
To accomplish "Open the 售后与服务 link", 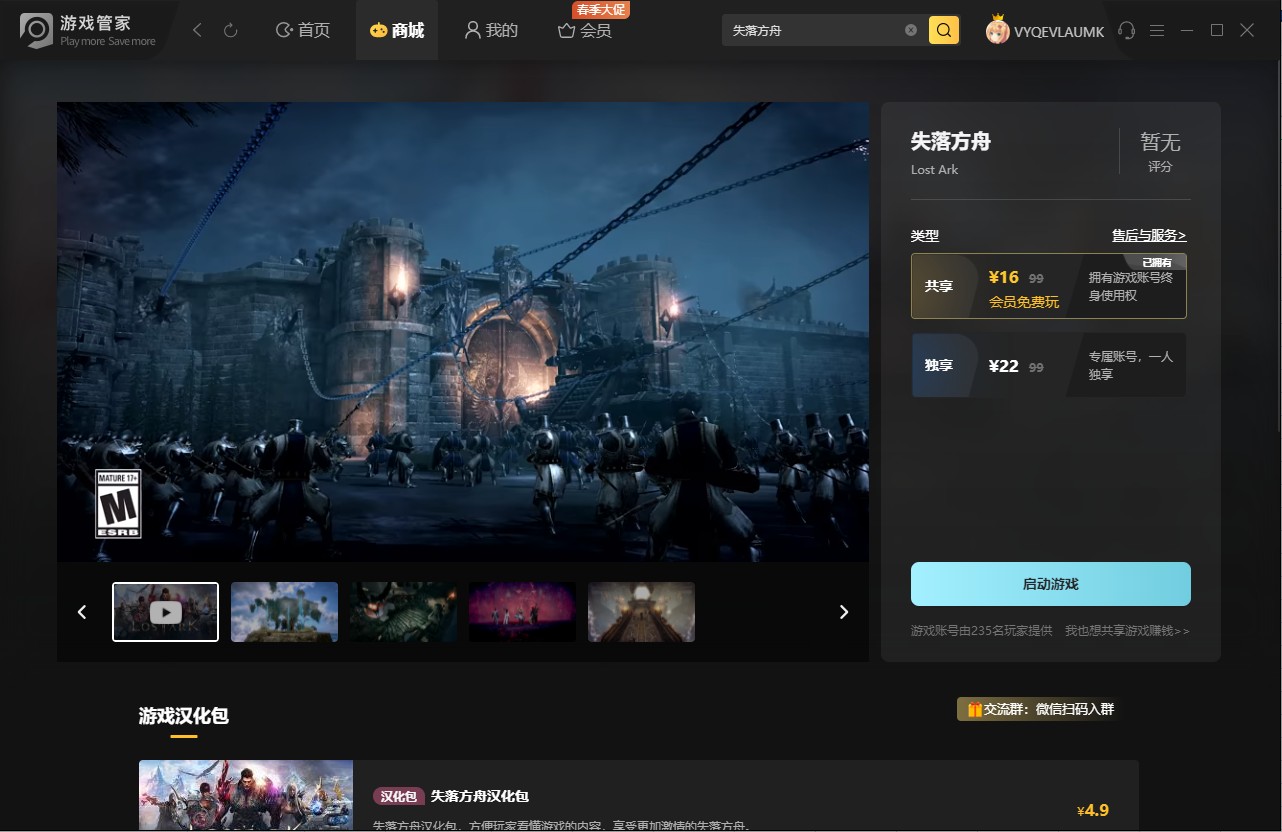I will 1149,236.
